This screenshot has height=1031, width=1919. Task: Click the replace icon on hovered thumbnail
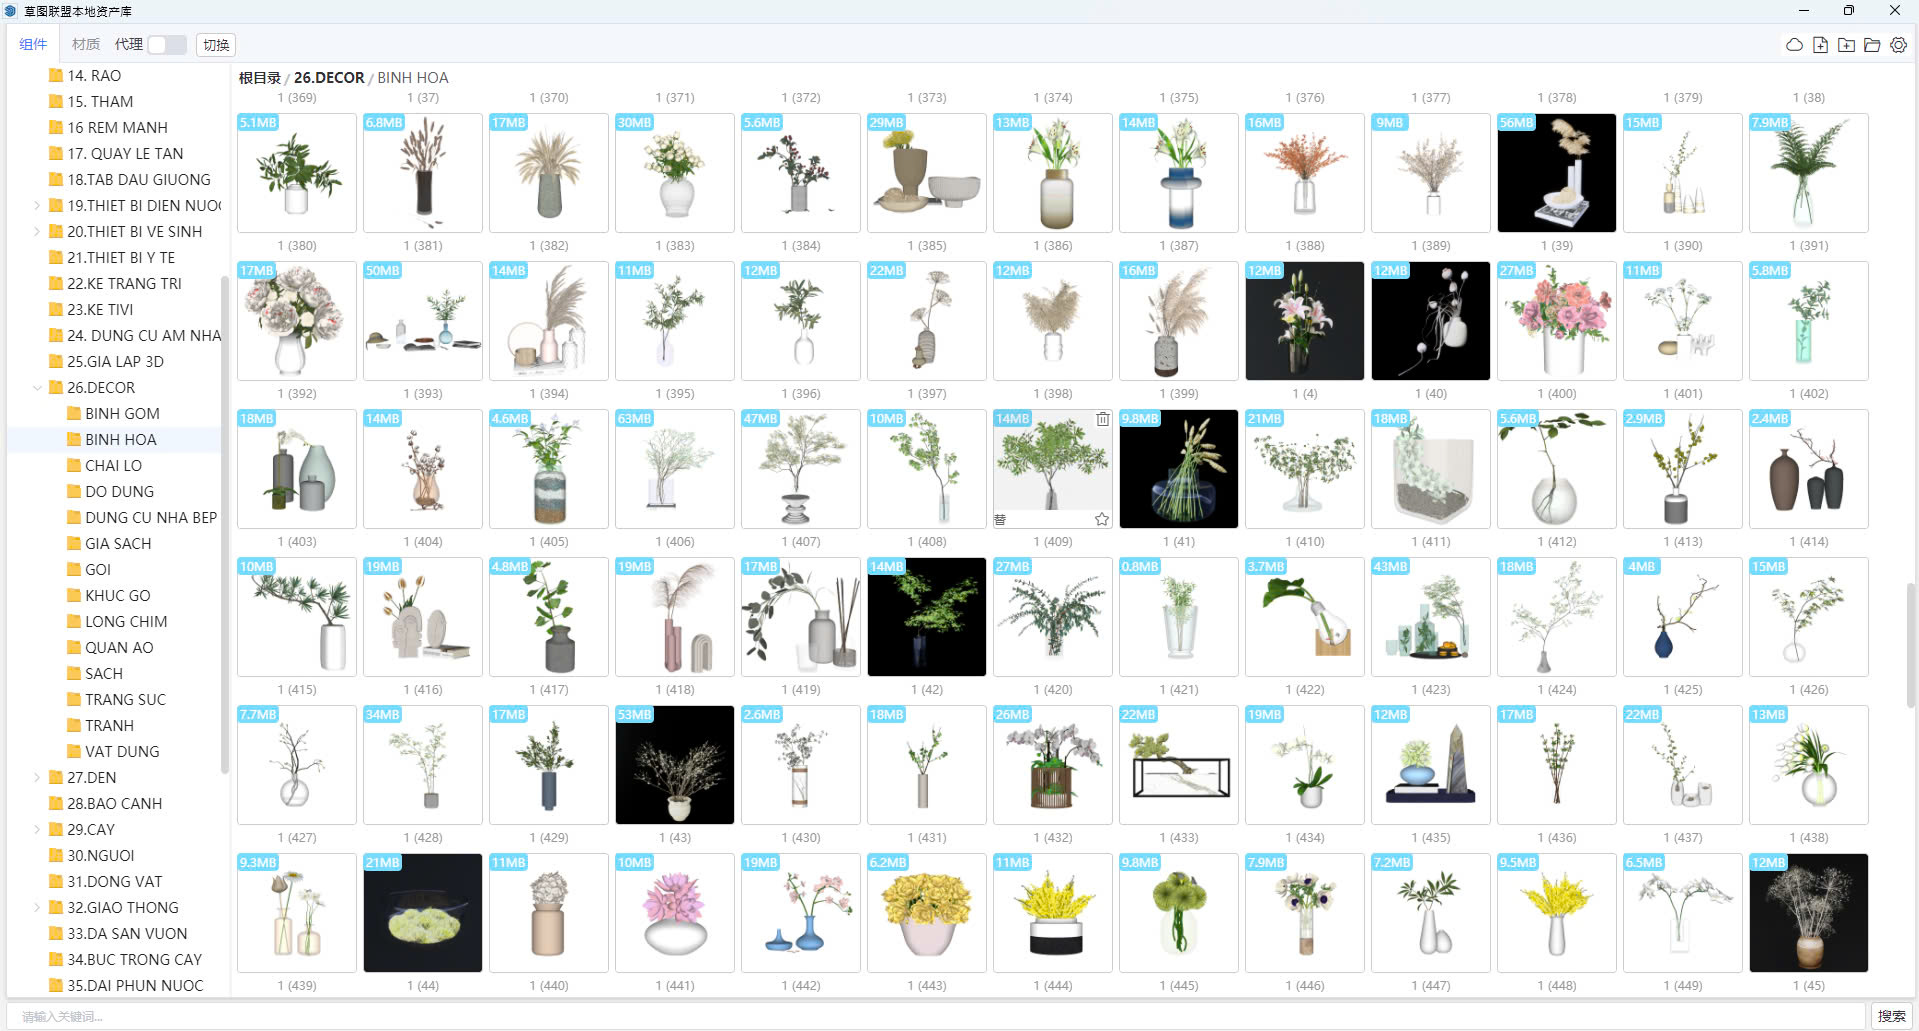tap(1000, 519)
